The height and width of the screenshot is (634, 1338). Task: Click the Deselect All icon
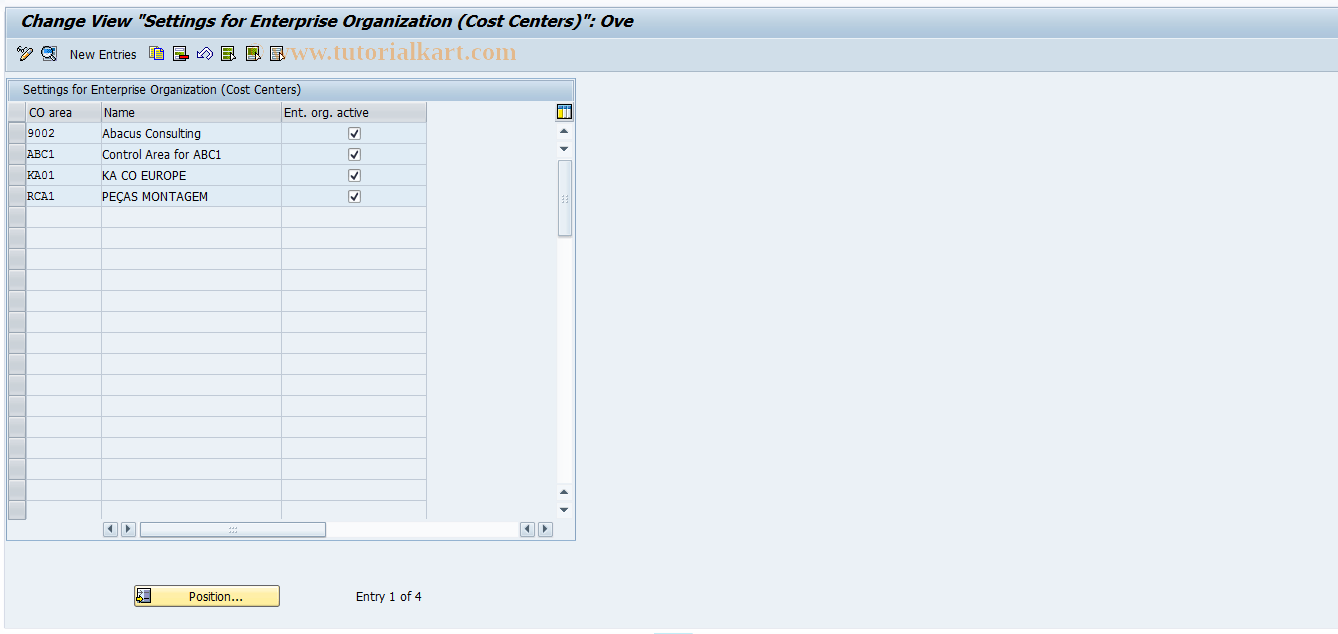tap(276, 54)
